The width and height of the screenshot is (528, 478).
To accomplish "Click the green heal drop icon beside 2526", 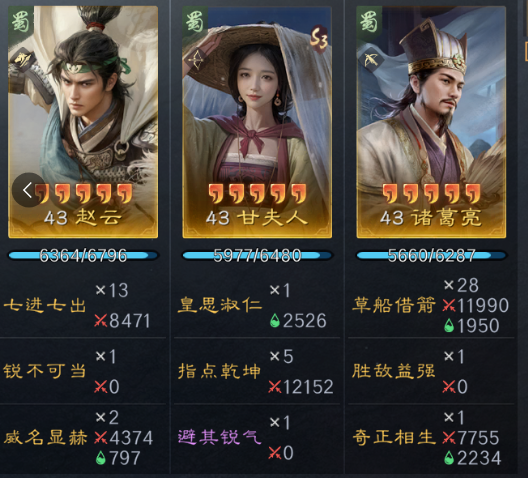I will [x=275, y=320].
